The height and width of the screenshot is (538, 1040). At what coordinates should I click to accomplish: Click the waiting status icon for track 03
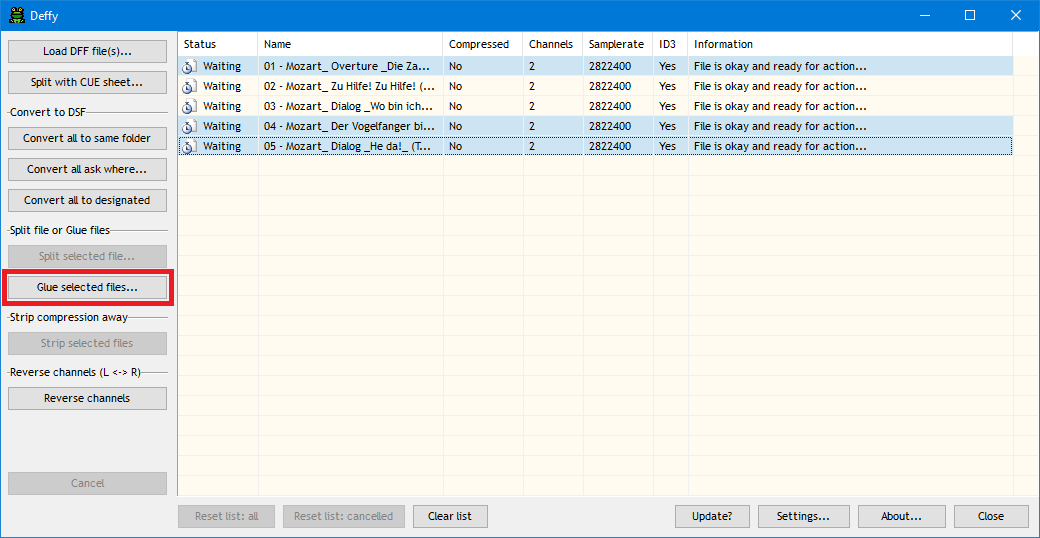189,107
